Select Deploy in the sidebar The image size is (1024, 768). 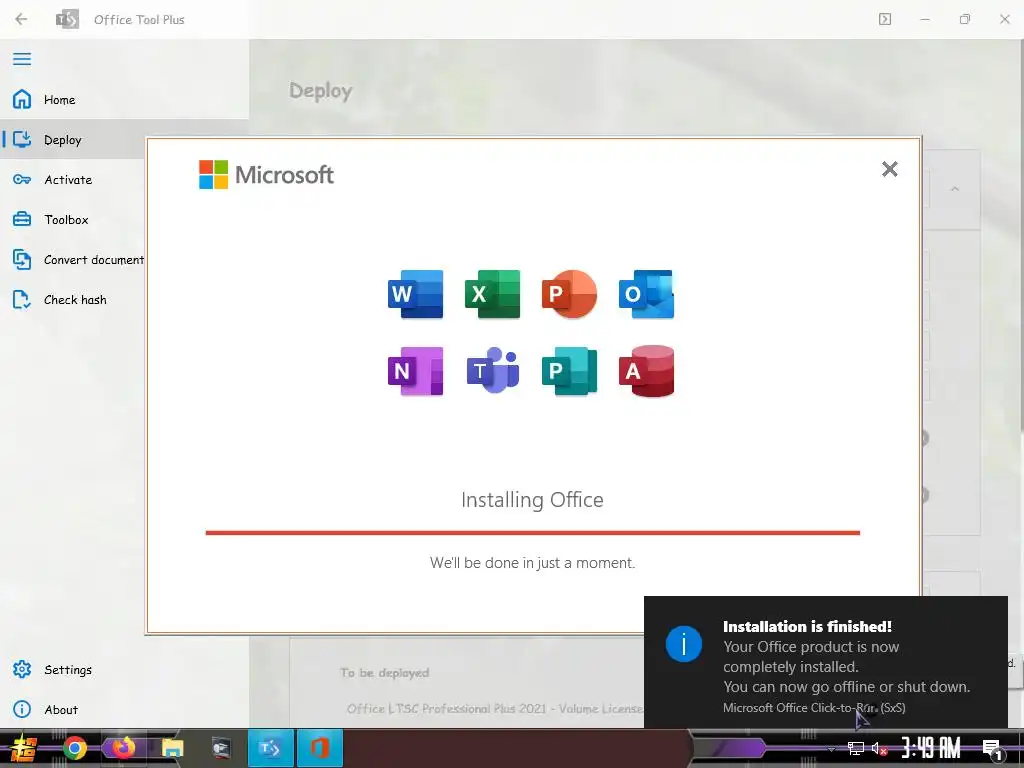pos(73,140)
